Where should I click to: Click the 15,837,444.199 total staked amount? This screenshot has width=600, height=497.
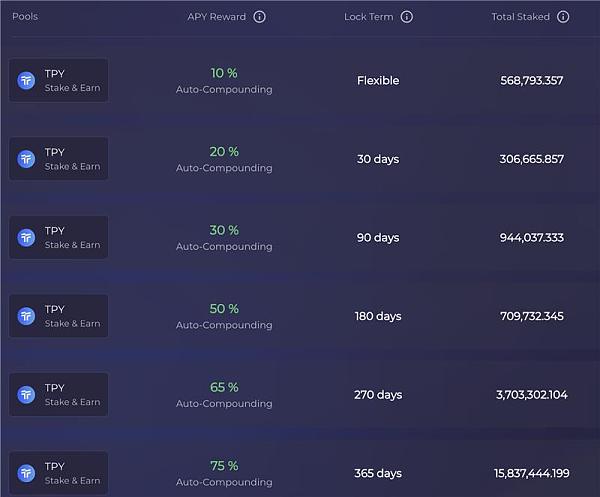(x=532, y=473)
